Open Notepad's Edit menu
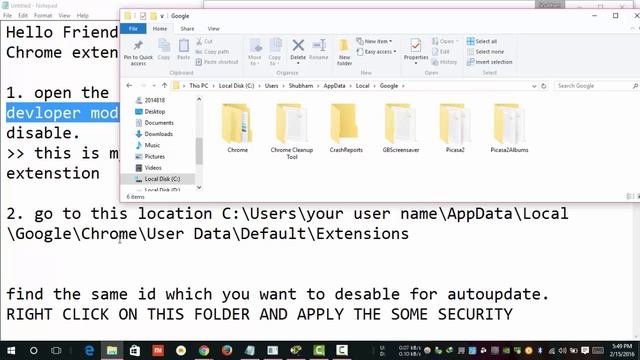640x360 pixels. click(x=23, y=16)
